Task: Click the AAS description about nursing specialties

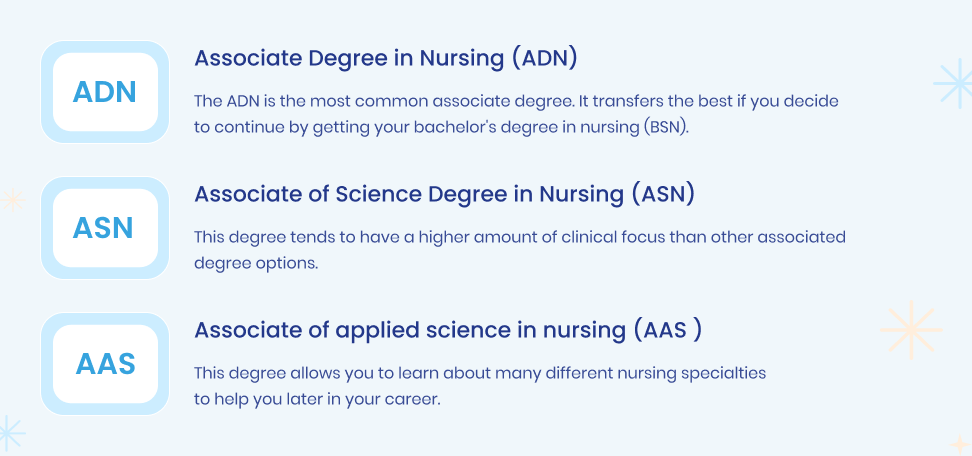Action: pyautogui.click(x=480, y=386)
